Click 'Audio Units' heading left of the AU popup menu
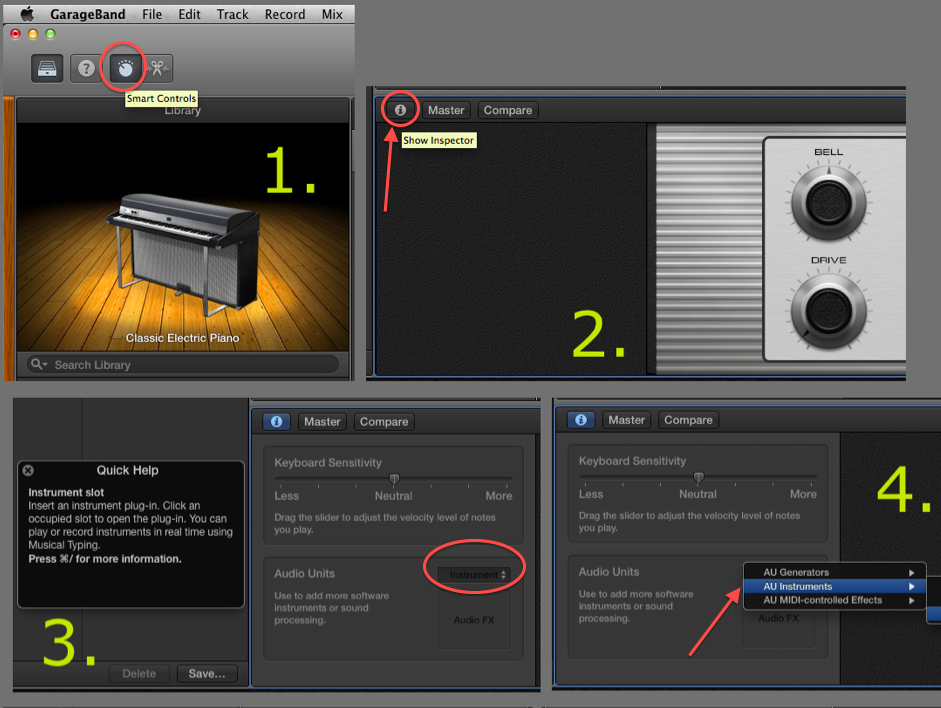This screenshot has width=941, height=708. (609, 572)
